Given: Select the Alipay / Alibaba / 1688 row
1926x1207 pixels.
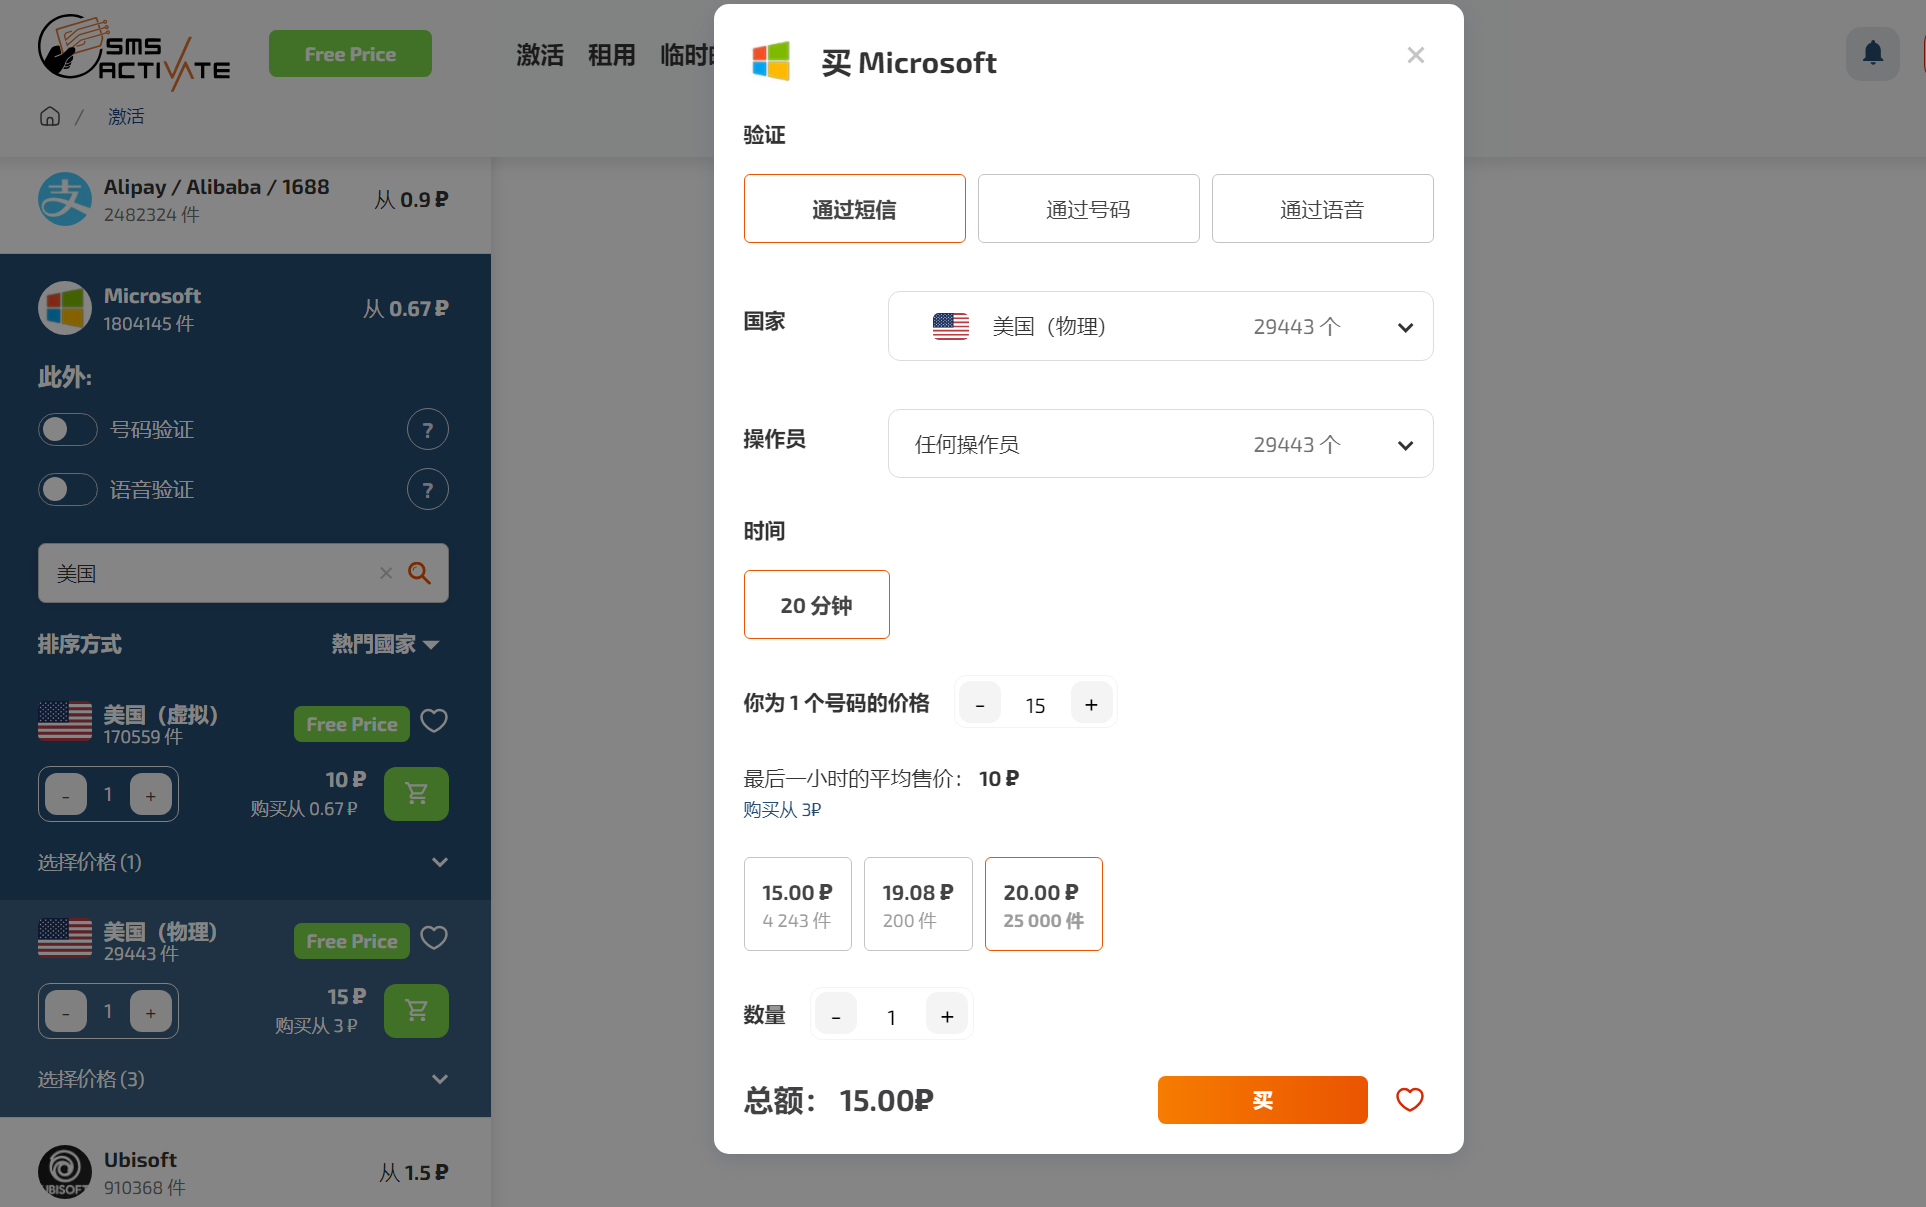Looking at the screenshot, I should point(245,200).
